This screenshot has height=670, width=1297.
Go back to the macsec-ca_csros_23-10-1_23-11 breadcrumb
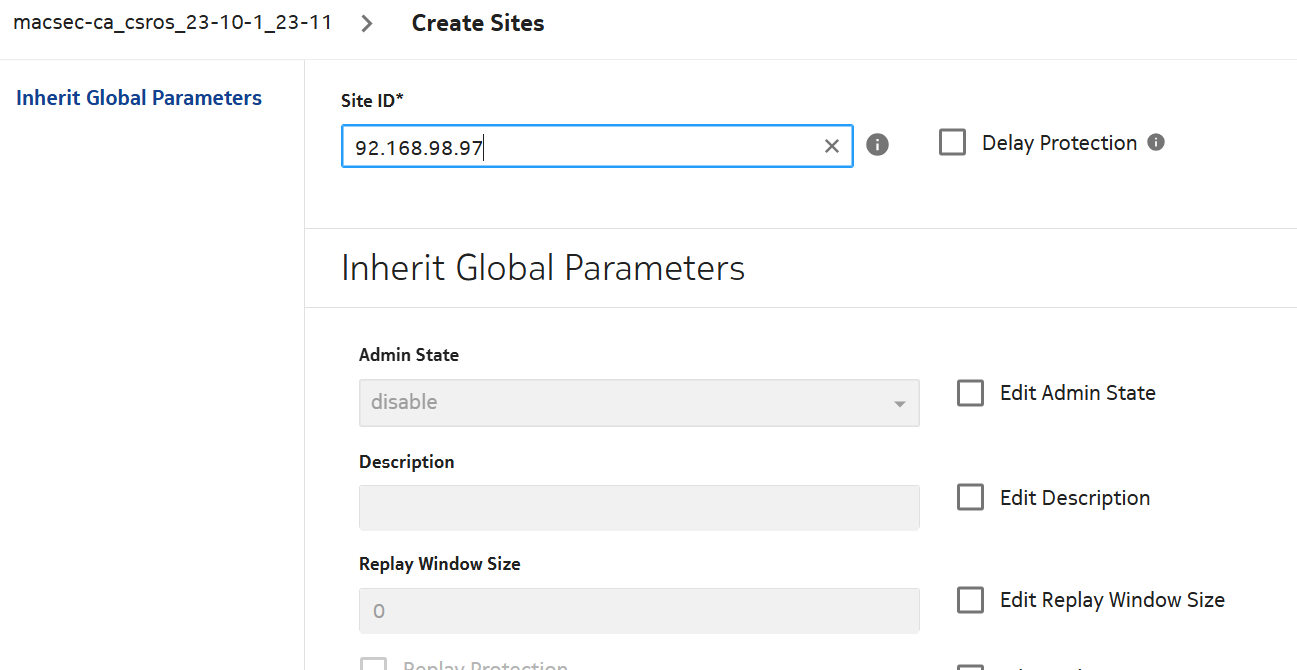[x=172, y=23]
